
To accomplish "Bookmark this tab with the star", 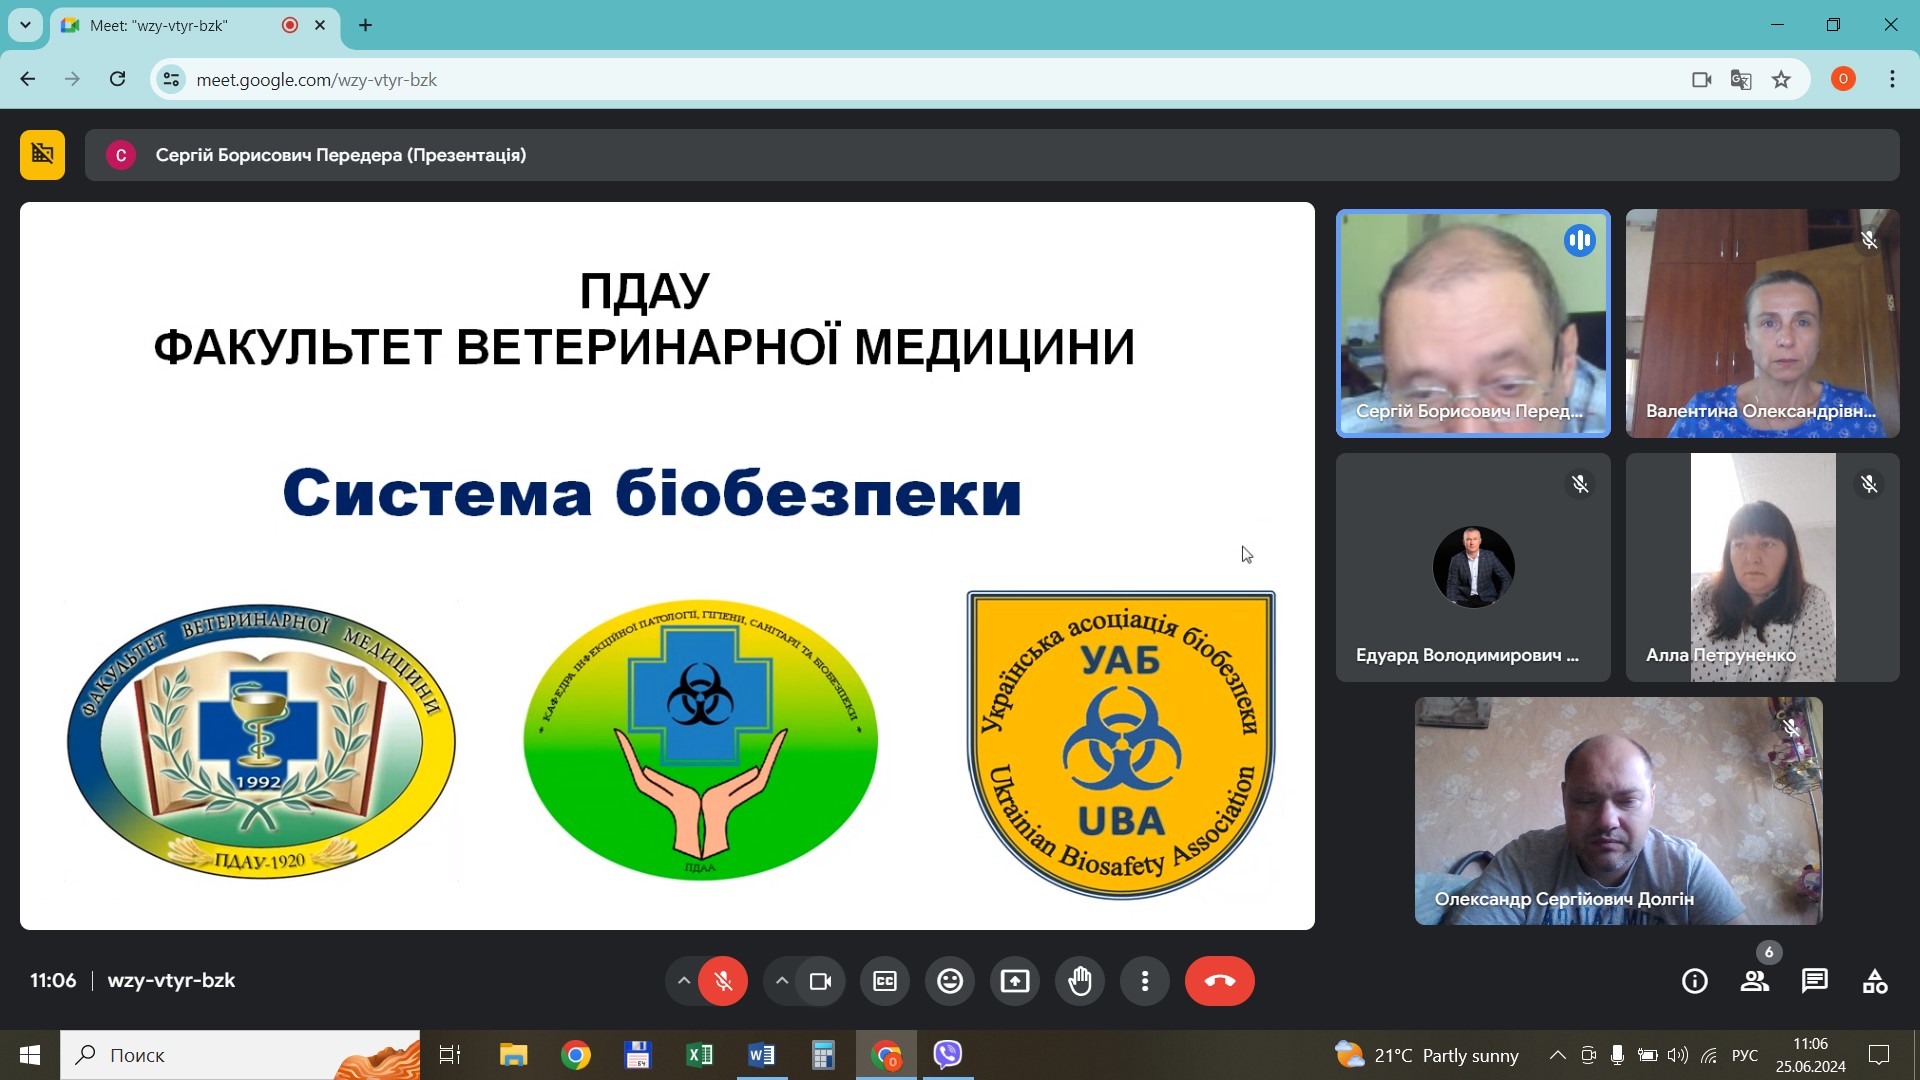I will point(1781,80).
